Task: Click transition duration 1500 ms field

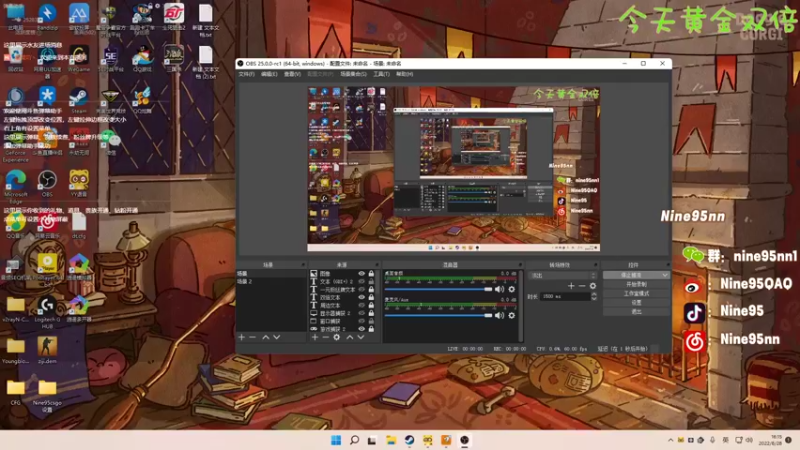Action: coord(565,296)
